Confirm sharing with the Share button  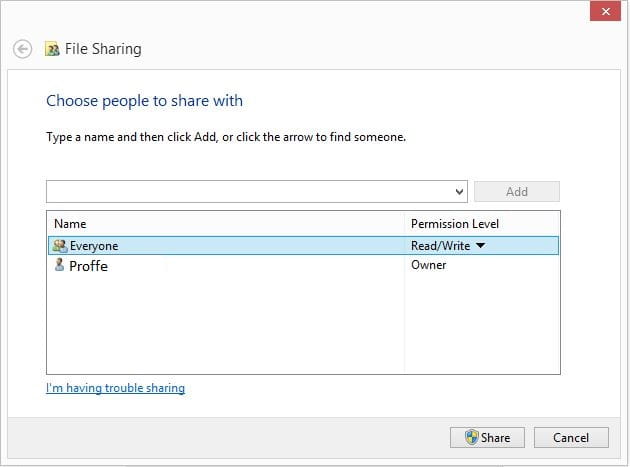tap(487, 437)
